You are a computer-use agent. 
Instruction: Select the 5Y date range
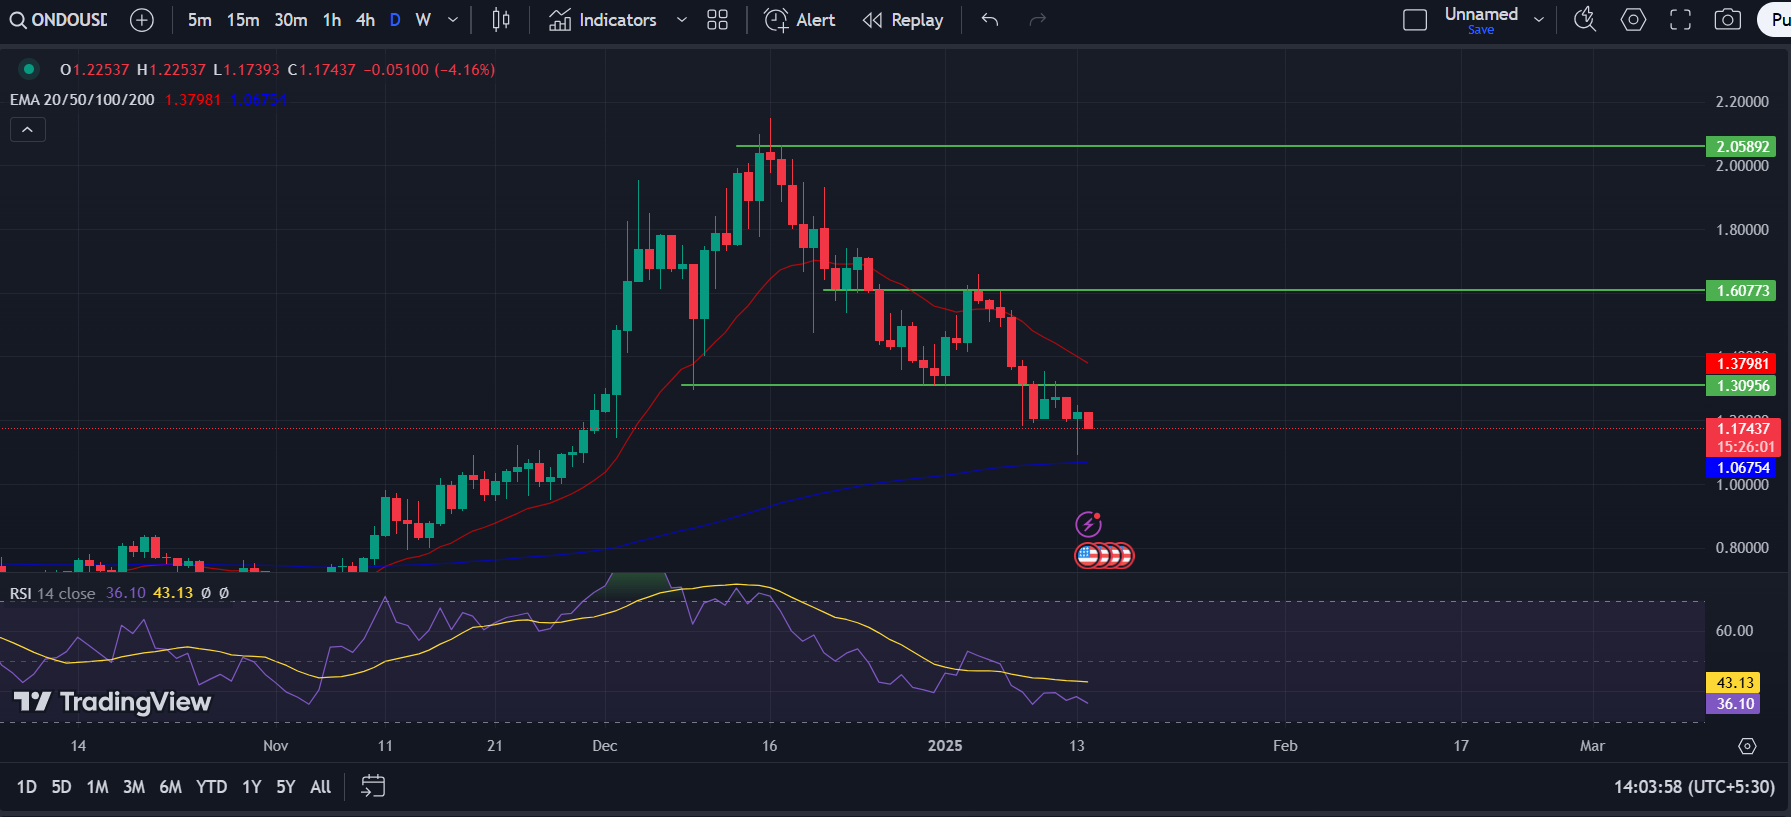pyautogui.click(x=286, y=787)
